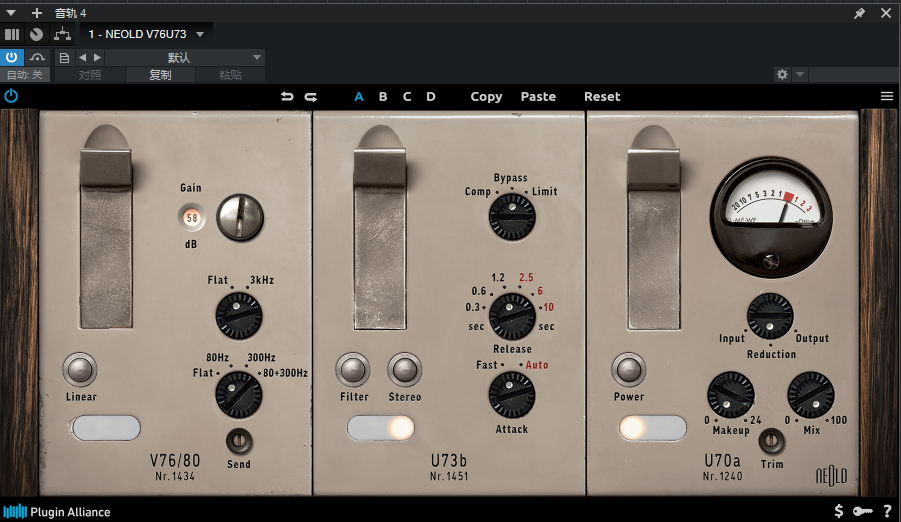Toggle the Linear push button

80,370
